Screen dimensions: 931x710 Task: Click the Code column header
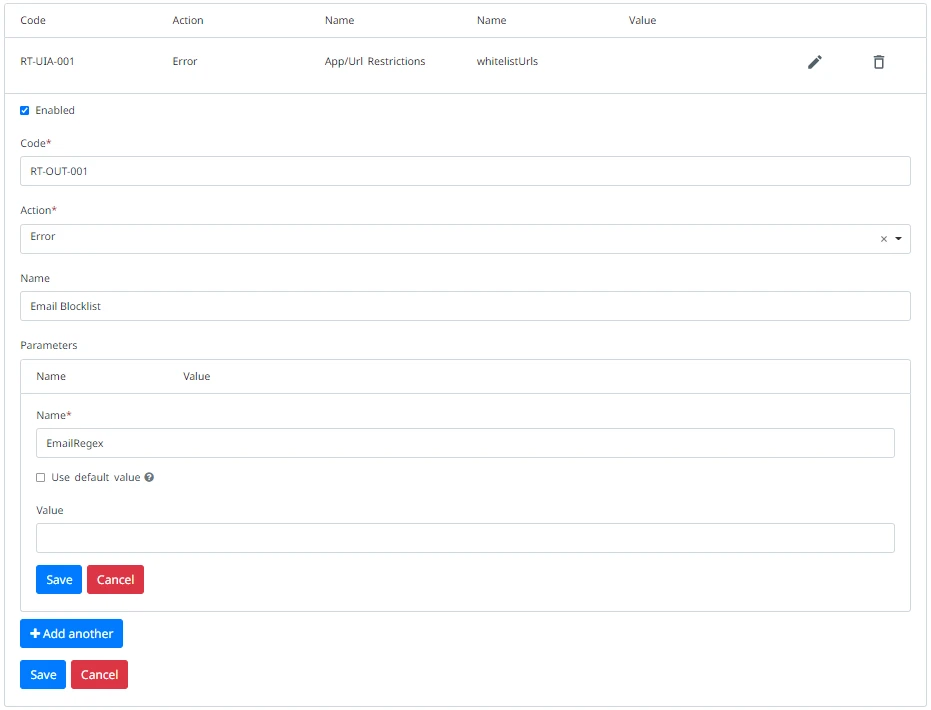click(33, 20)
